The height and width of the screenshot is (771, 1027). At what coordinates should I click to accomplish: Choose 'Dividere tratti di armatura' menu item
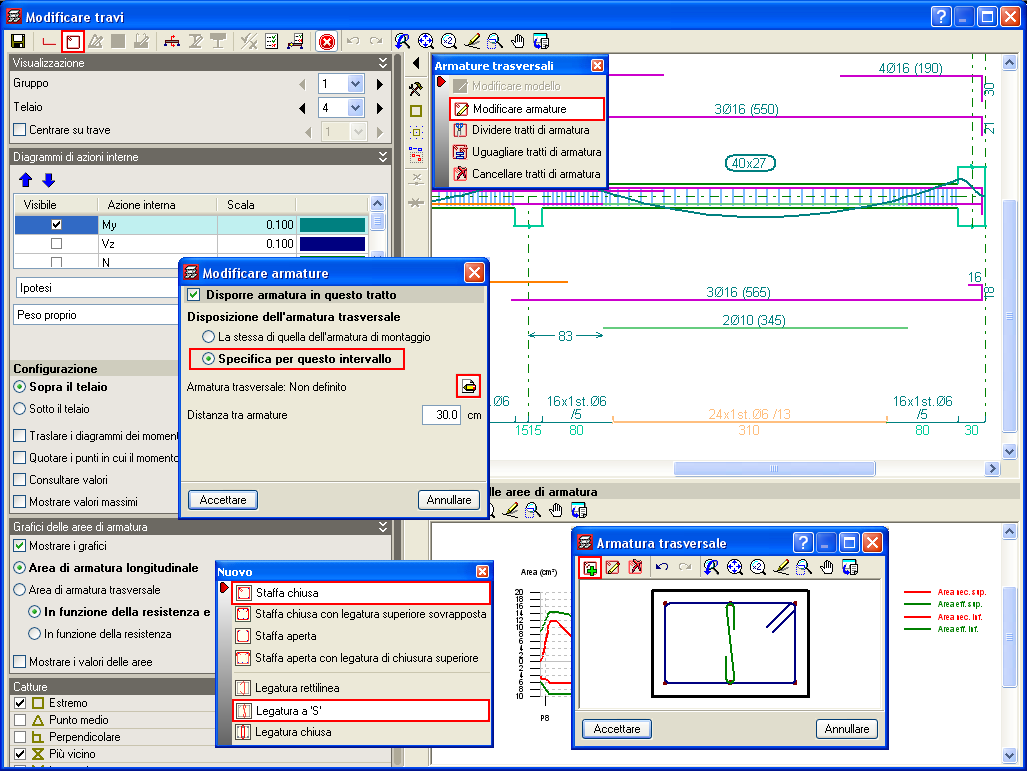527,130
